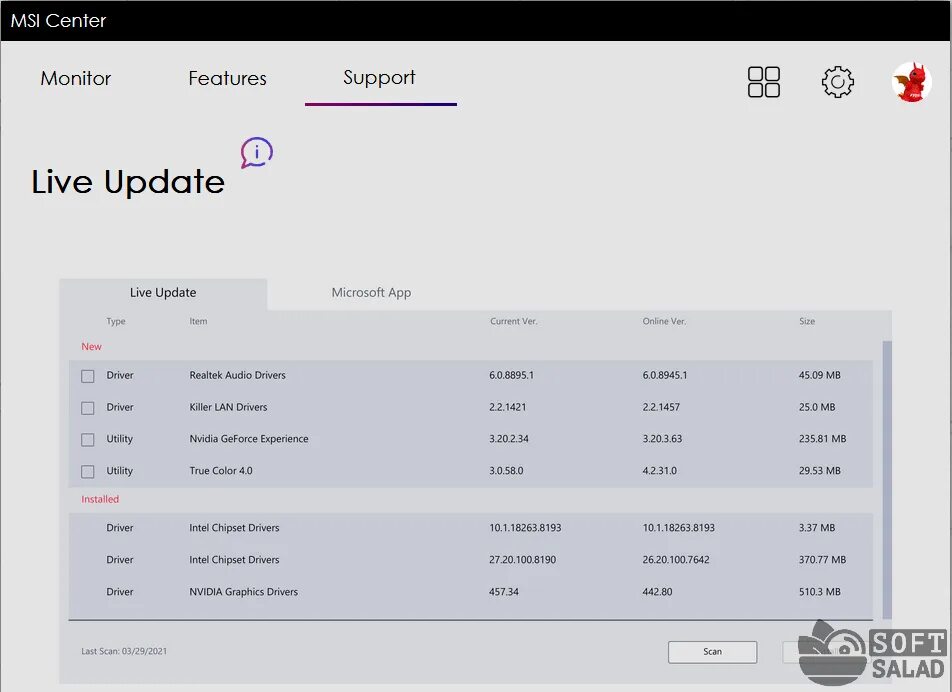The height and width of the screenshot is (692, 952).
Task: Click the New section label
Action: coord(92,347)
